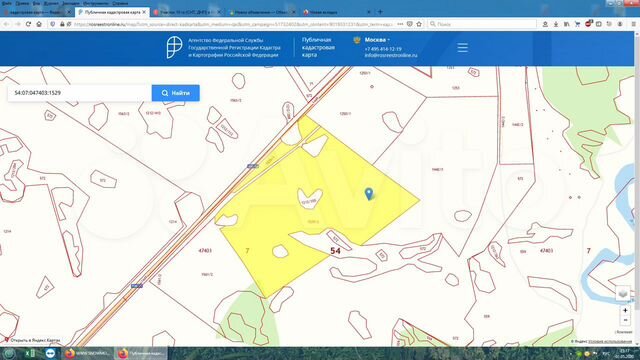The width and height of the screenshot is (640, 360).
Task: Open the Firefox application menu icon
Action: point(633,24)
